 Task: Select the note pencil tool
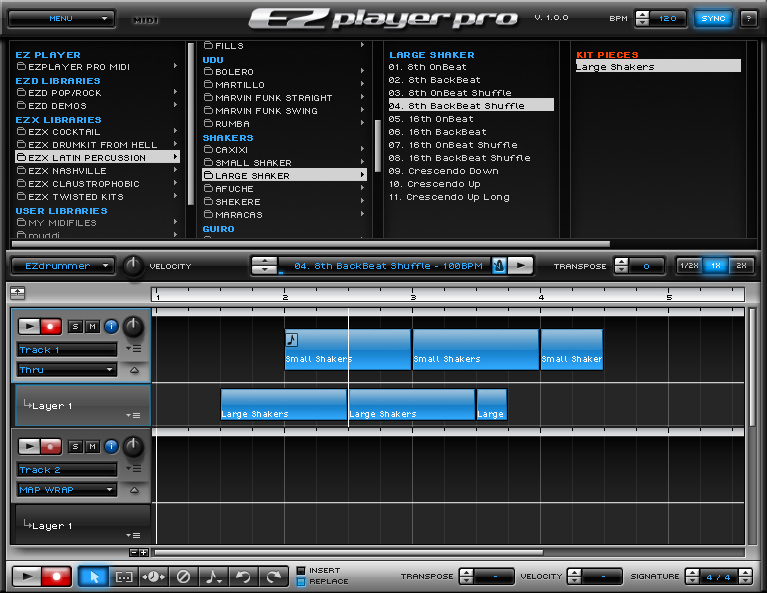click(213, 576)
